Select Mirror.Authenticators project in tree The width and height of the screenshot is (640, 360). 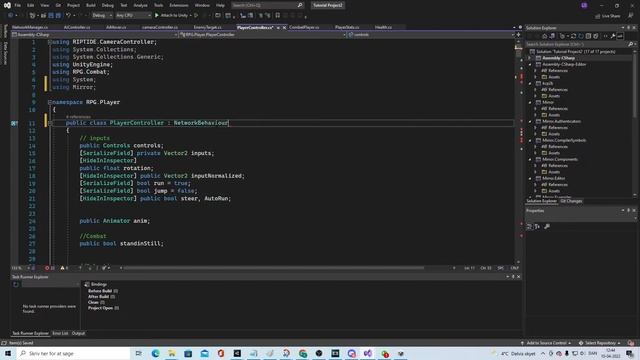pyautogui.click(x=561, y=121)
